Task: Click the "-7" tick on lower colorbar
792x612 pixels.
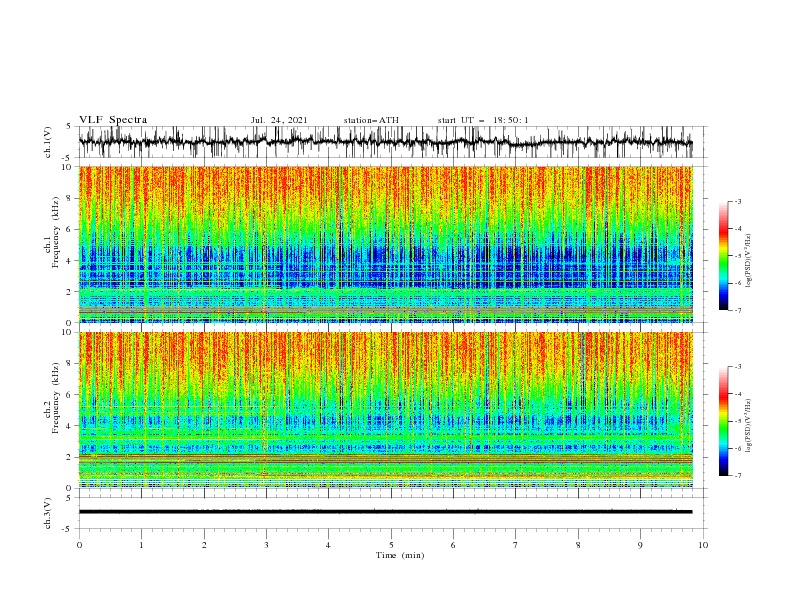Action: pos(737,476)
